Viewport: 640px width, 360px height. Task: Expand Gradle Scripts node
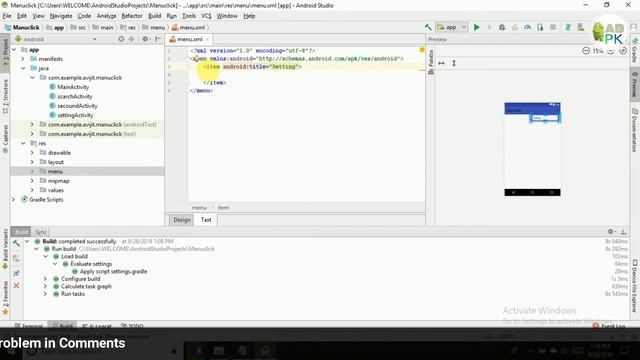[13, 200]
